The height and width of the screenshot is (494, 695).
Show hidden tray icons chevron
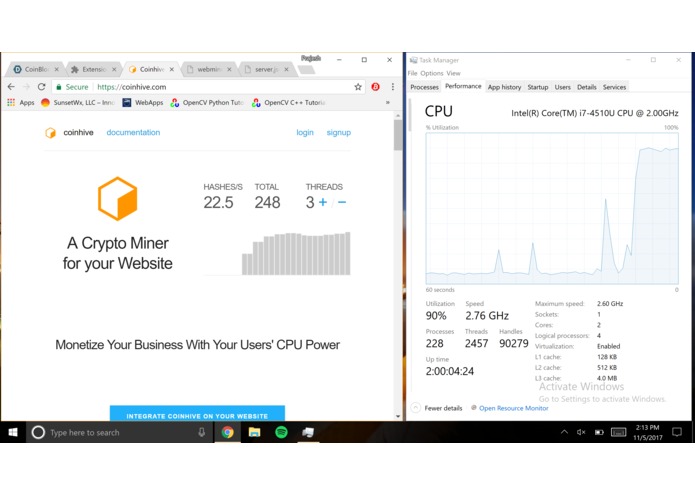click(x=564, y=432)
